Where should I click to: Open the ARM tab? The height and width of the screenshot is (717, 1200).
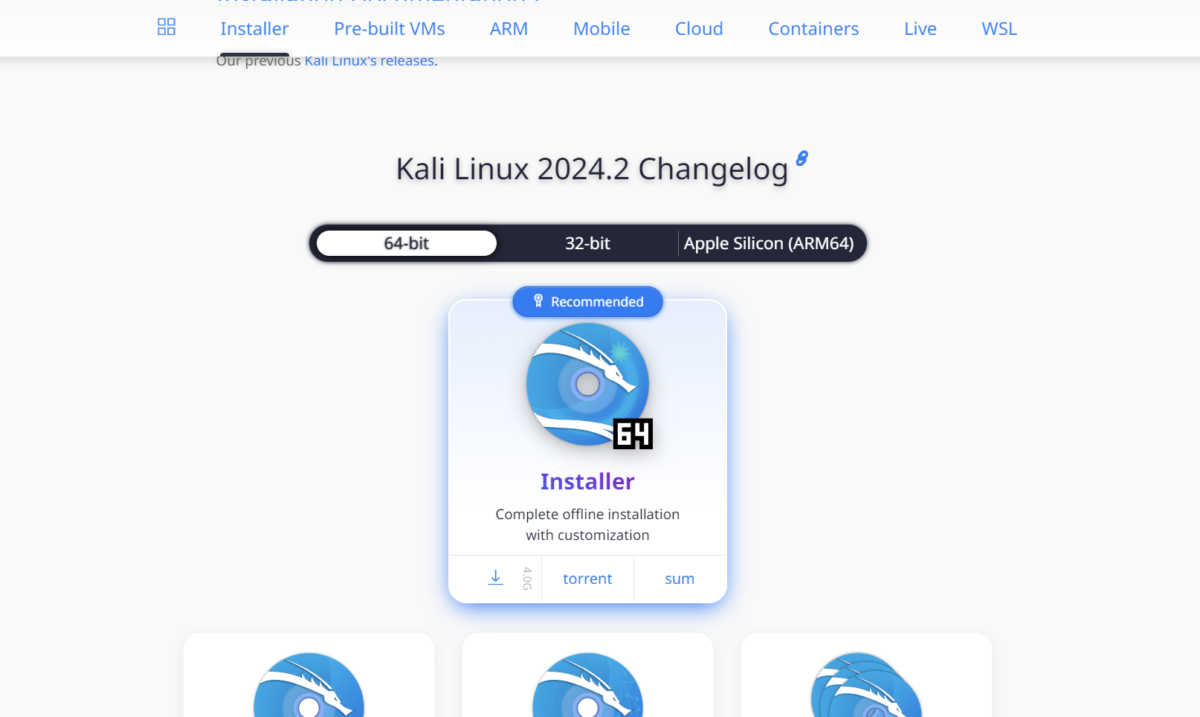pyautogui.click(x=508, y=28)
